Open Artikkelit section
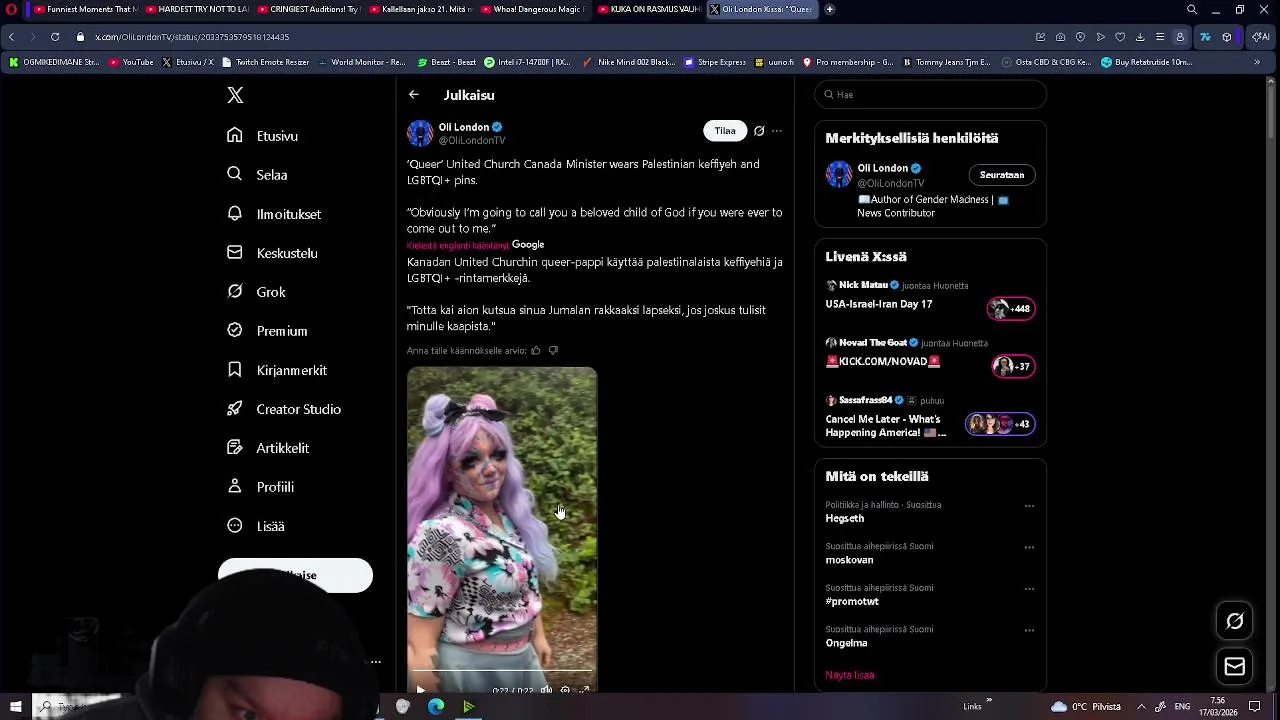The height and width of the screenshot is (720, 1280). (268, 448)
